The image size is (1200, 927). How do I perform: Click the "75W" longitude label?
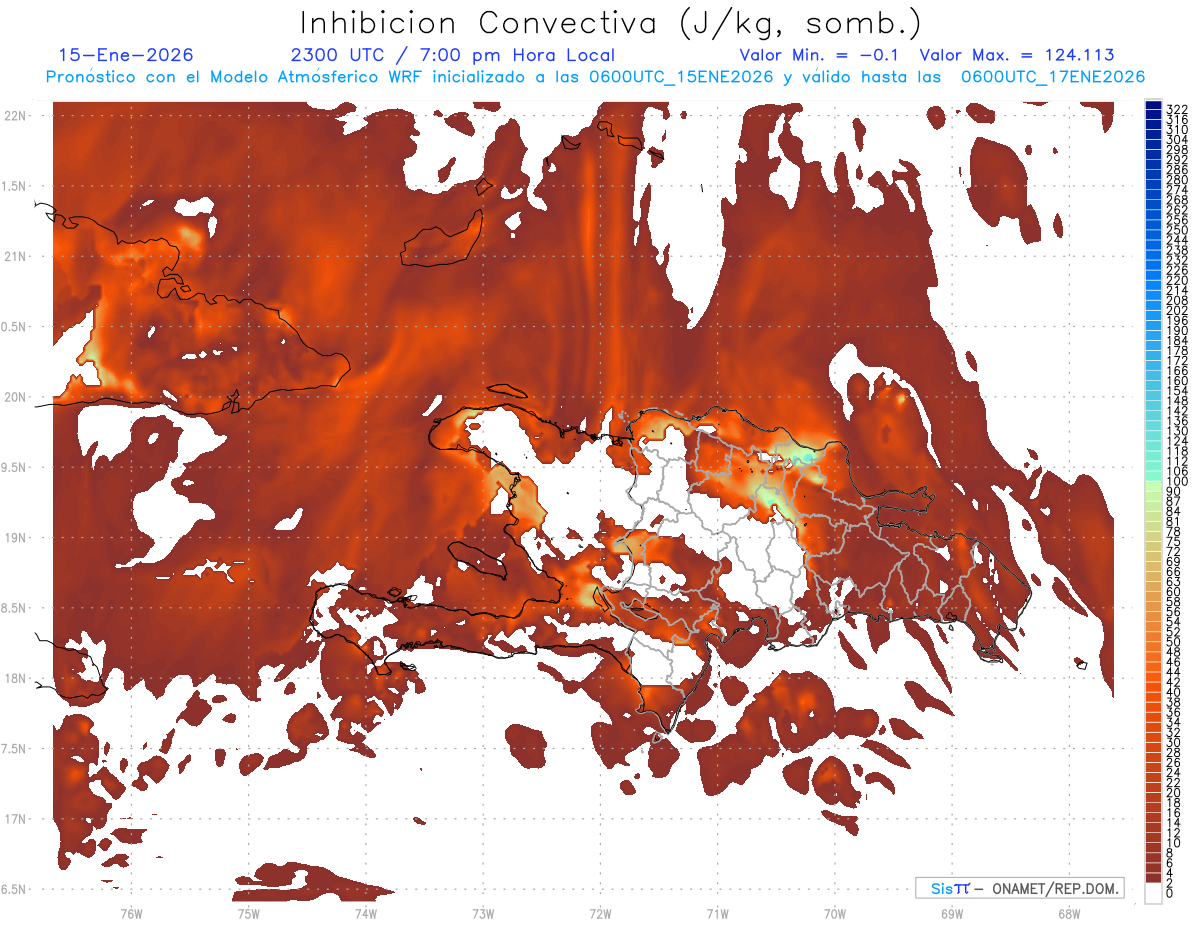click(x=248, y=913)
